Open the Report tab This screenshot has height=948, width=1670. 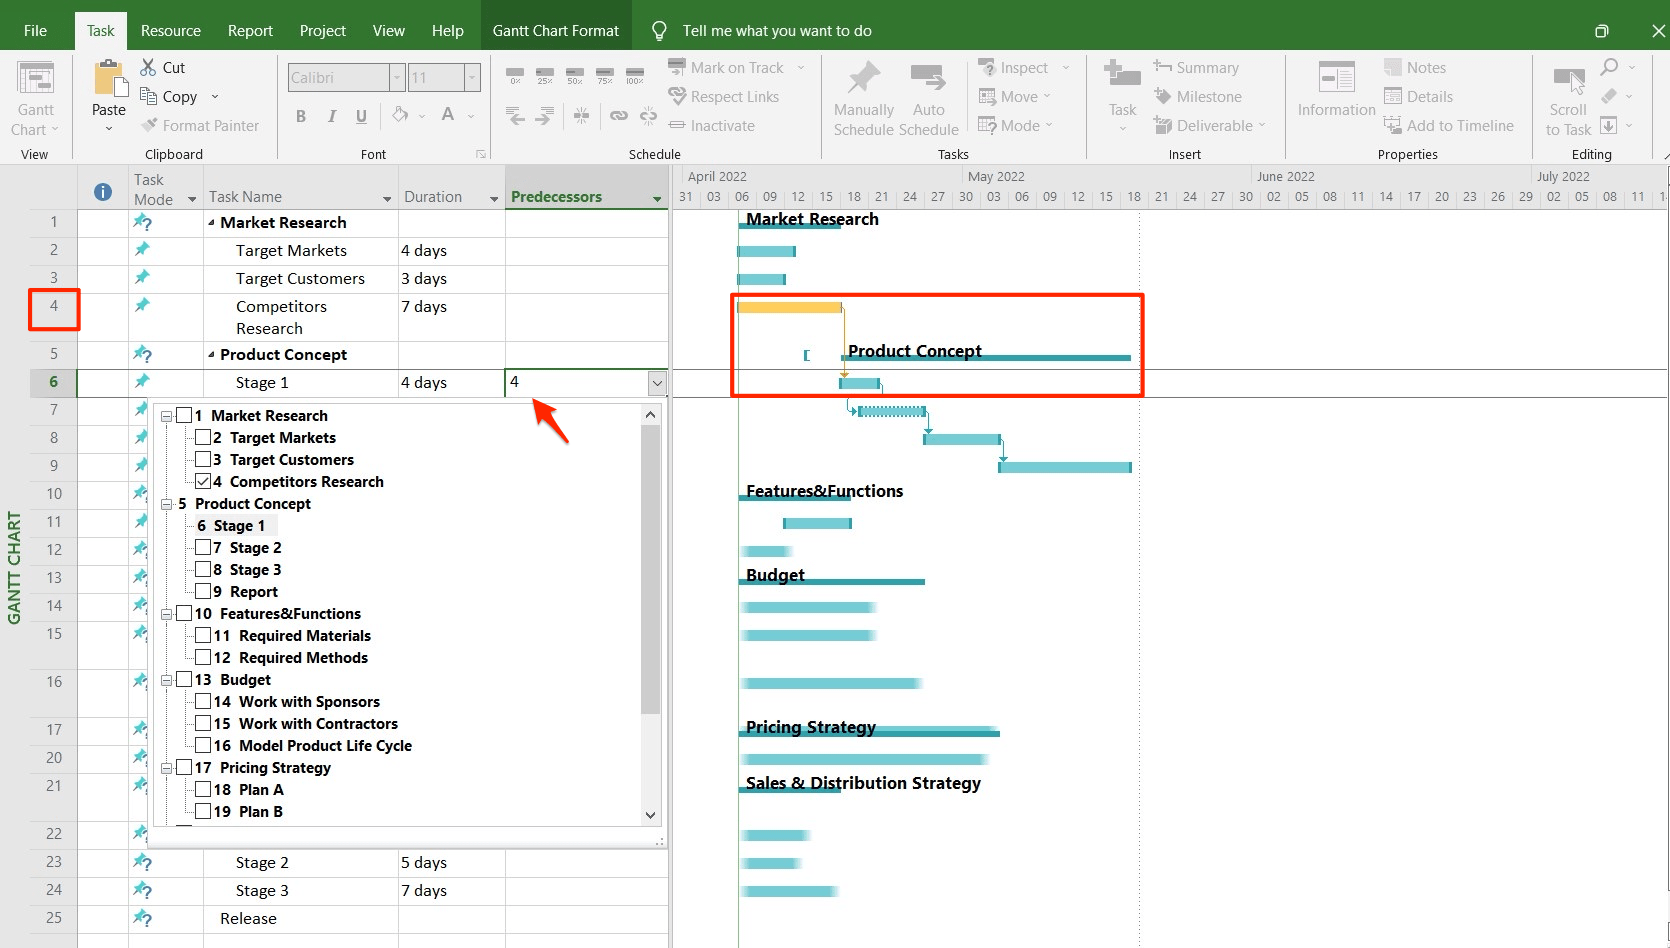pyautogui.click(x=249, y=30)
